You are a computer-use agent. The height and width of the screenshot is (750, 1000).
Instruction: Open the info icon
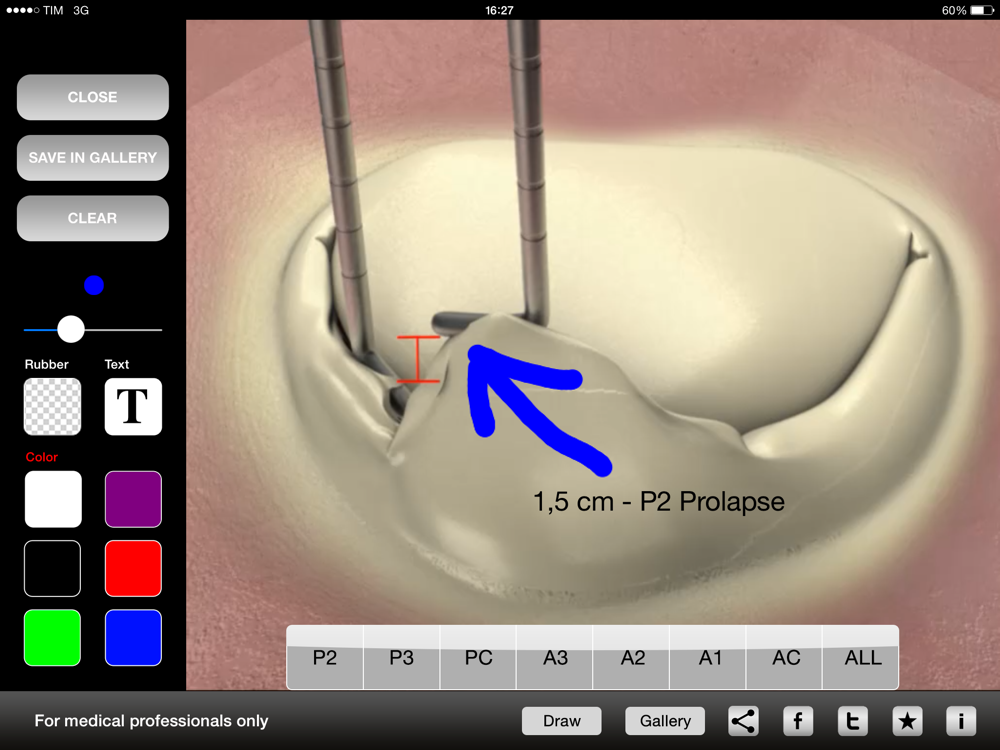pyautogui.click(x=961, y=721)
